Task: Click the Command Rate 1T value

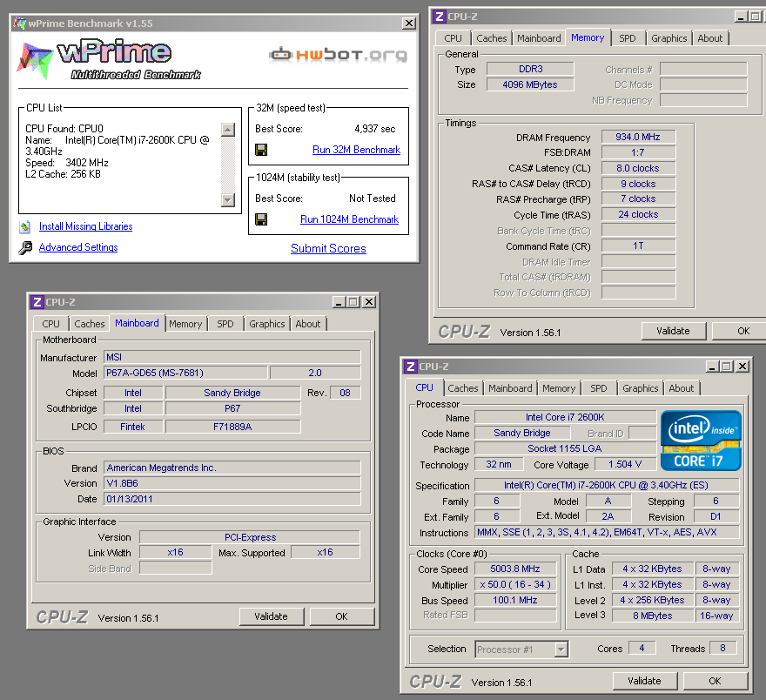Action: [638, 246]
